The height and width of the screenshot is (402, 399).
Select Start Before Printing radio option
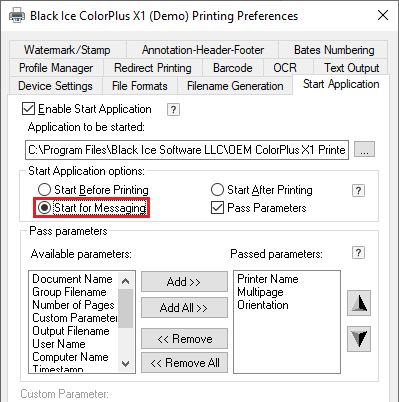pos(44,190)
